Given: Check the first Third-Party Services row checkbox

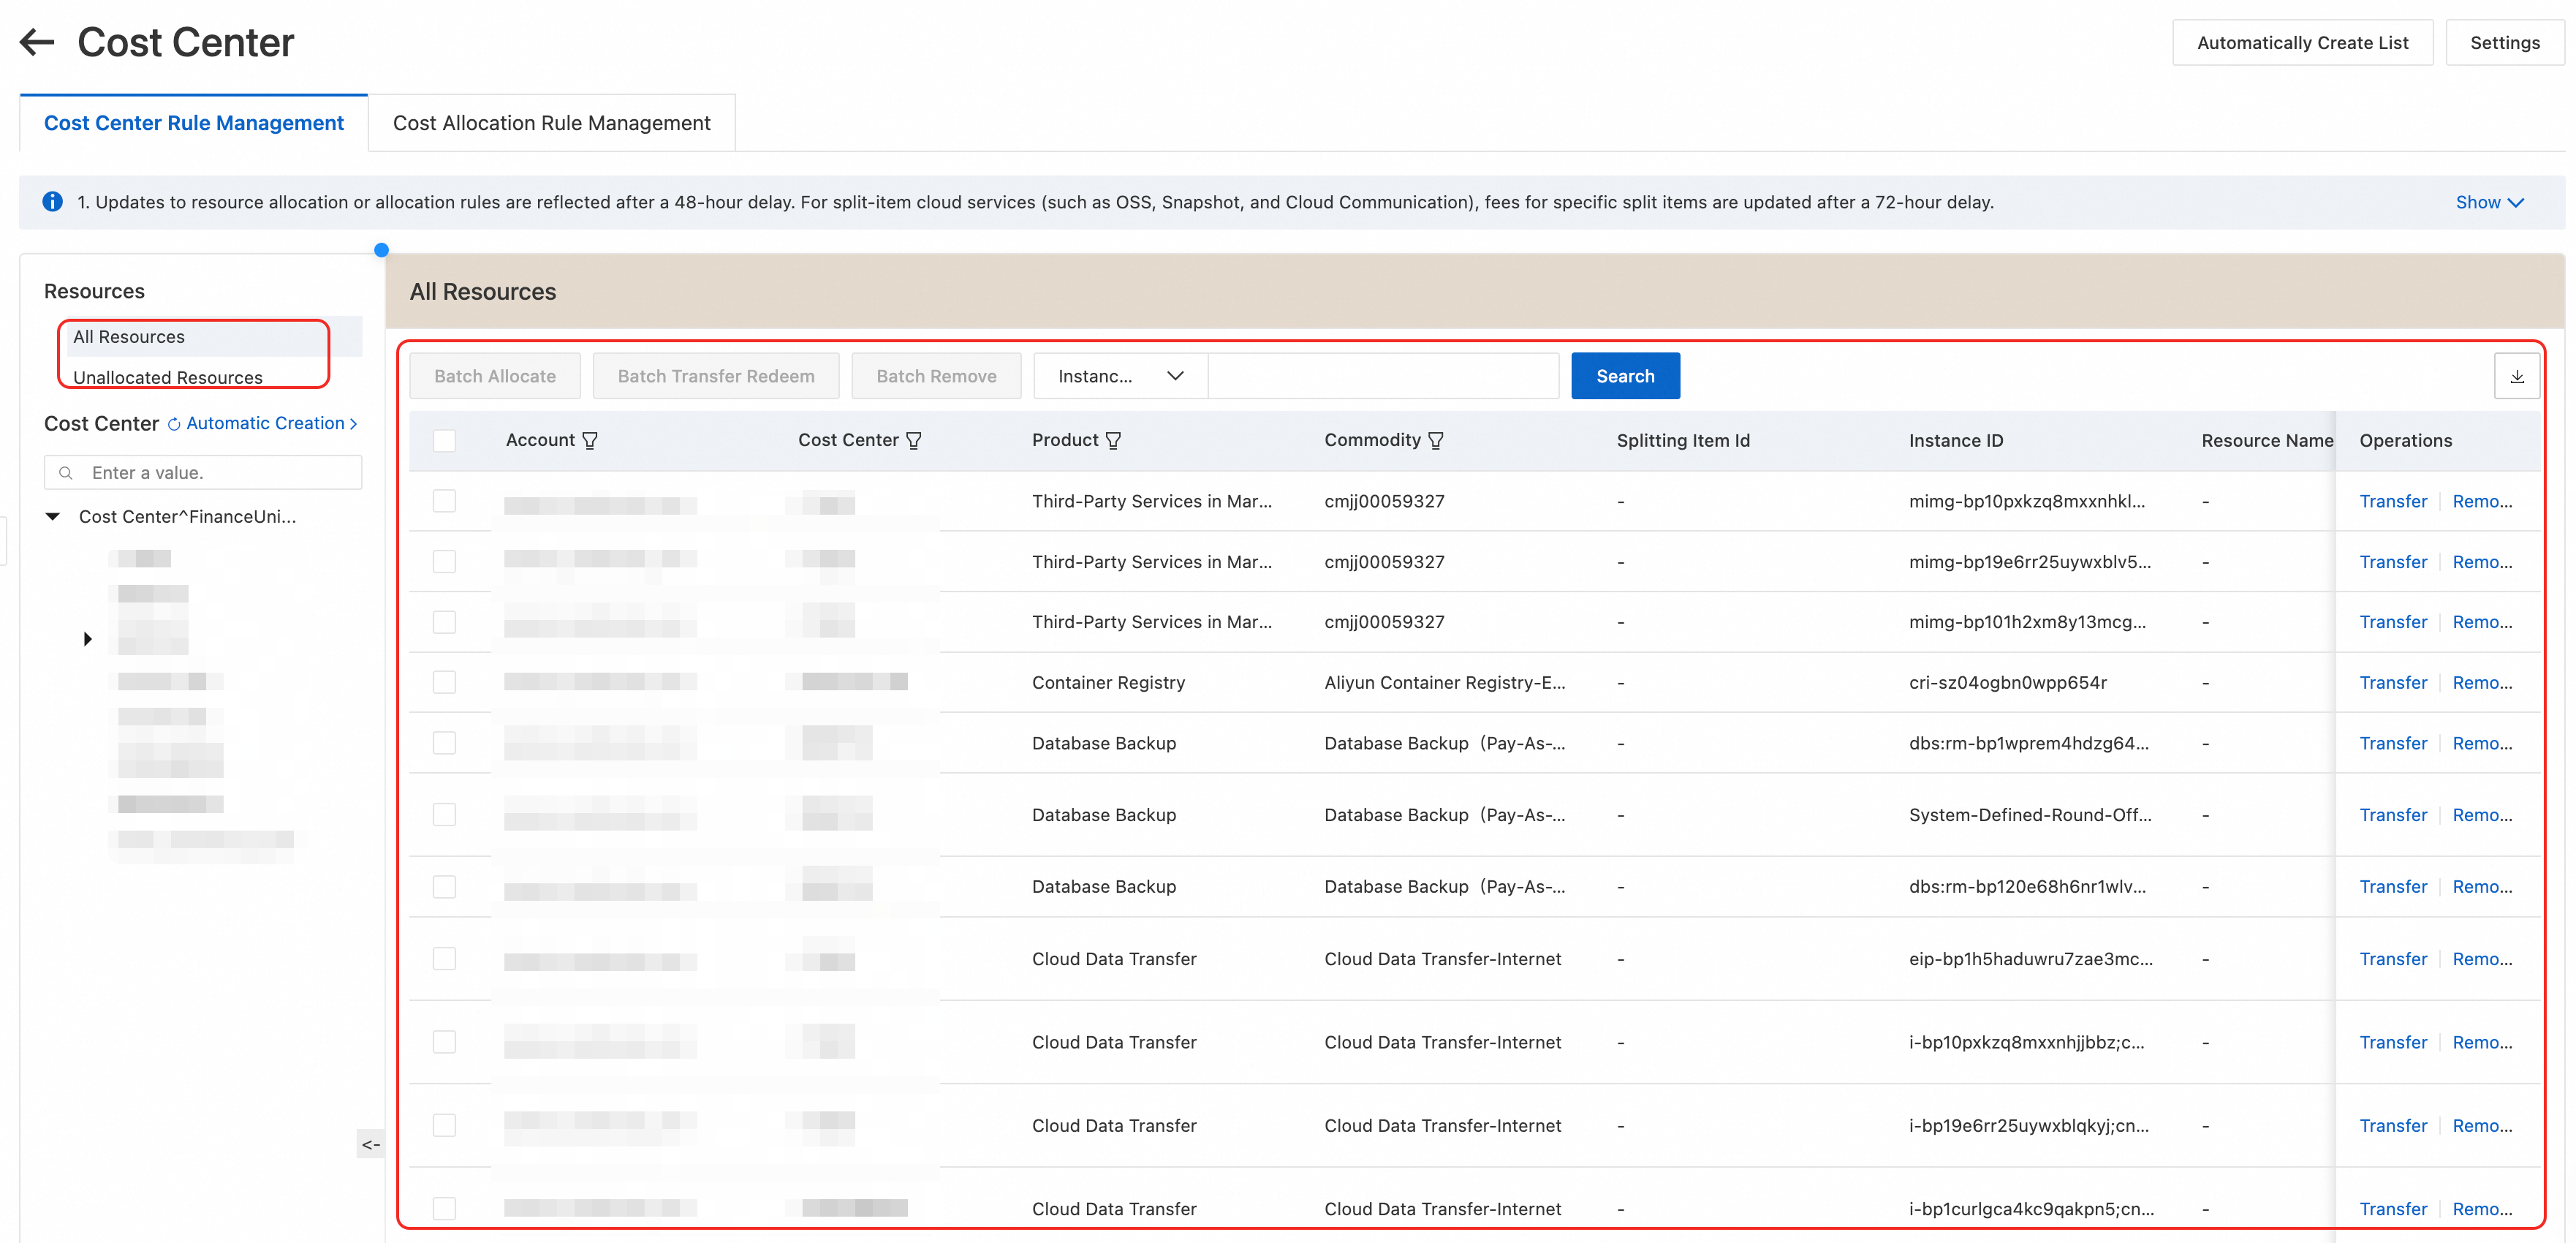Looking at the screenshot, I should pyautogui.click(x=444, y=501).
